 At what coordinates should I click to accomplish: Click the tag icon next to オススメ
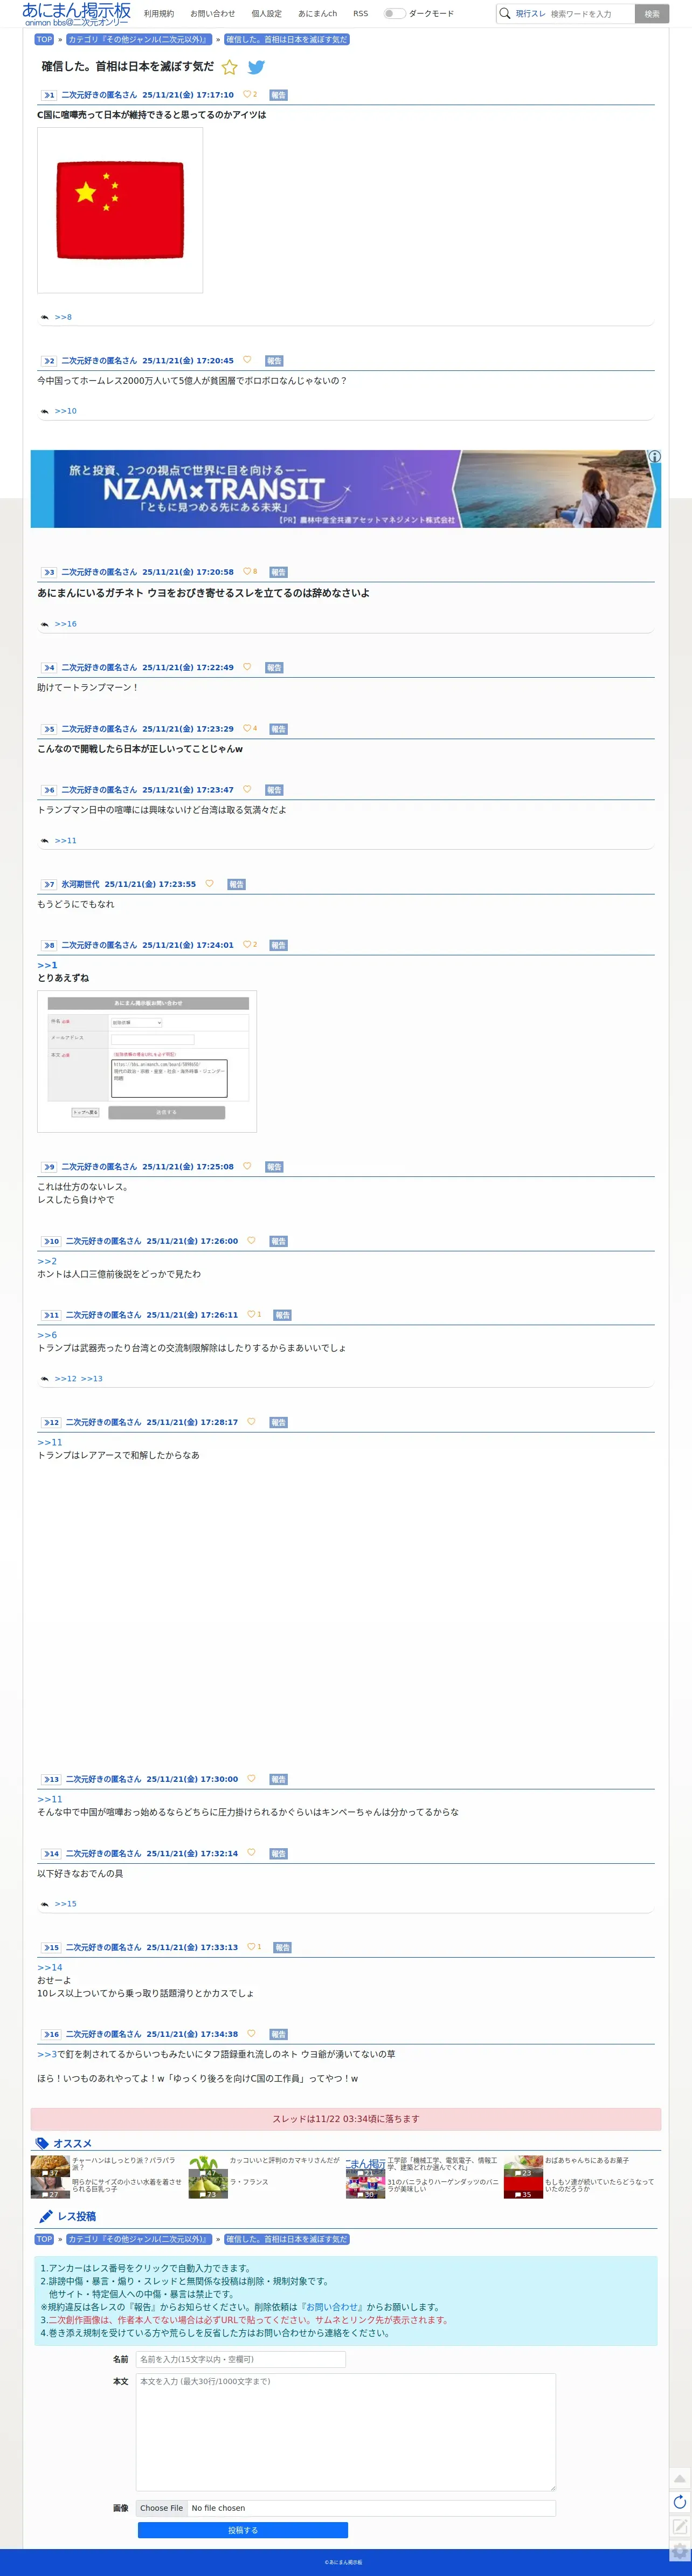[41, 2143]
